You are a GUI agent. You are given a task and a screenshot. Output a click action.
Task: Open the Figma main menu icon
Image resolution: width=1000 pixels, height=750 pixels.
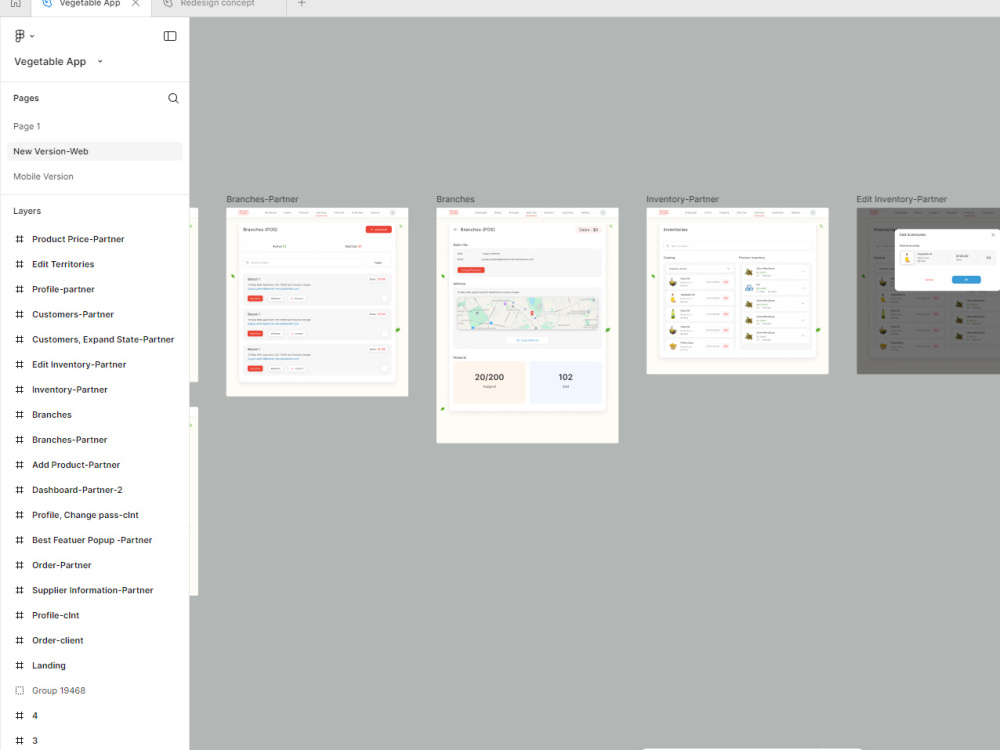point(19,36)
